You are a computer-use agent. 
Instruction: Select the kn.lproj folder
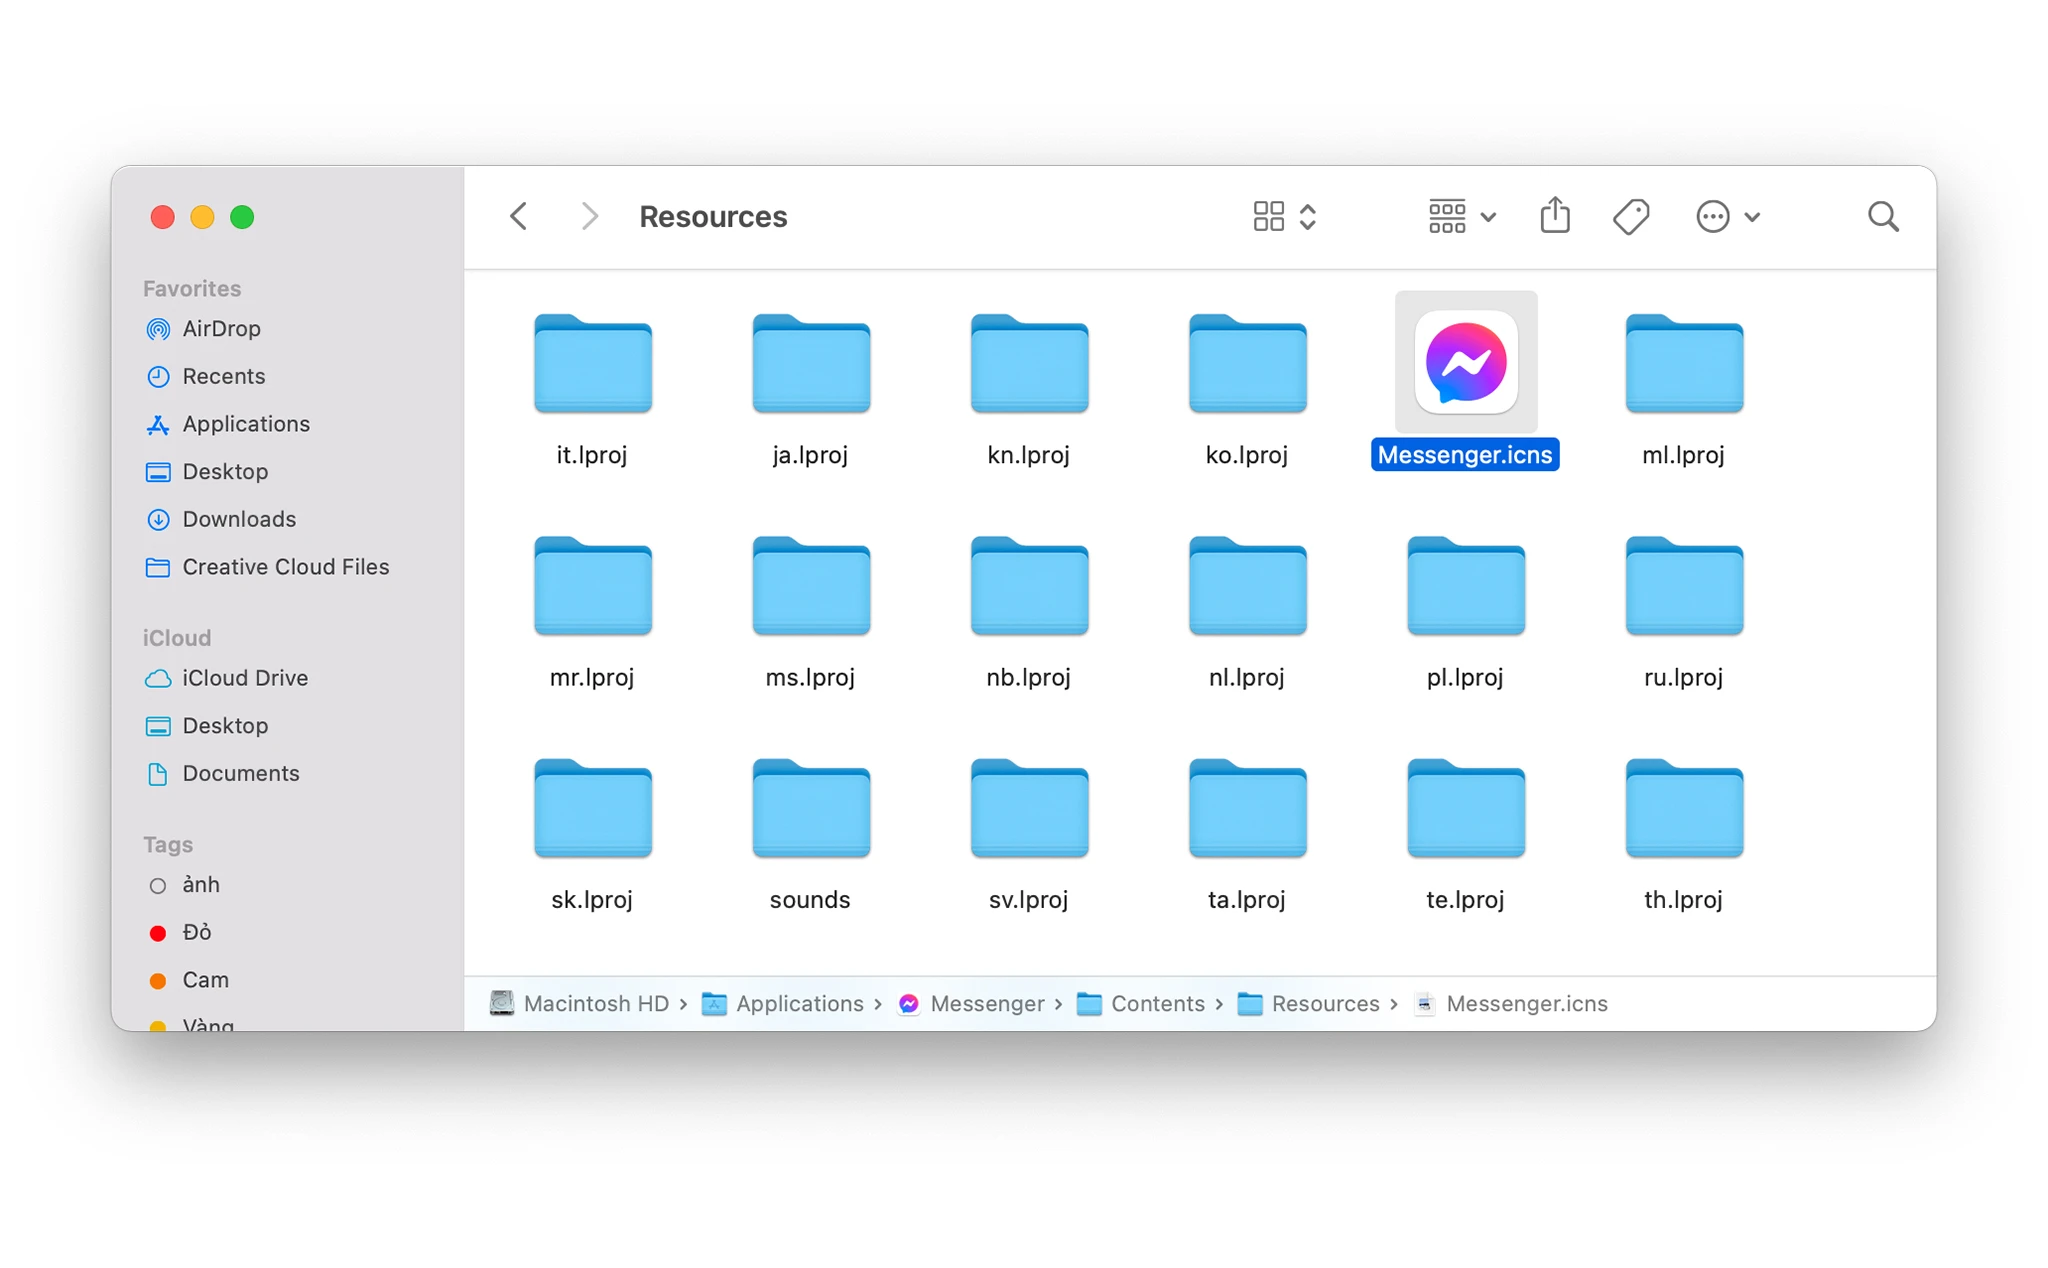click(x=1029, y=363)
